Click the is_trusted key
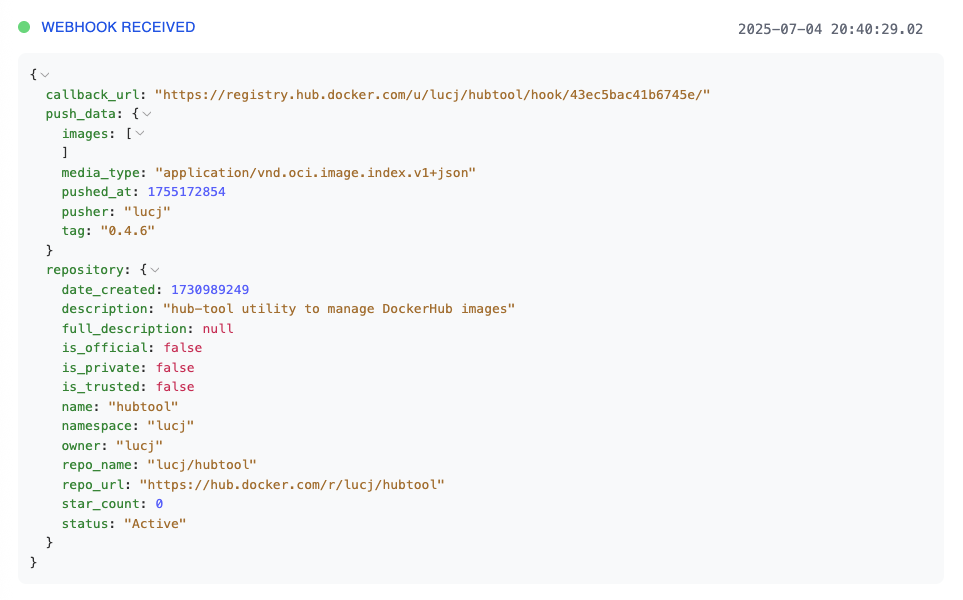The width and height of the screenshot is (963, 600). point(100,387)
